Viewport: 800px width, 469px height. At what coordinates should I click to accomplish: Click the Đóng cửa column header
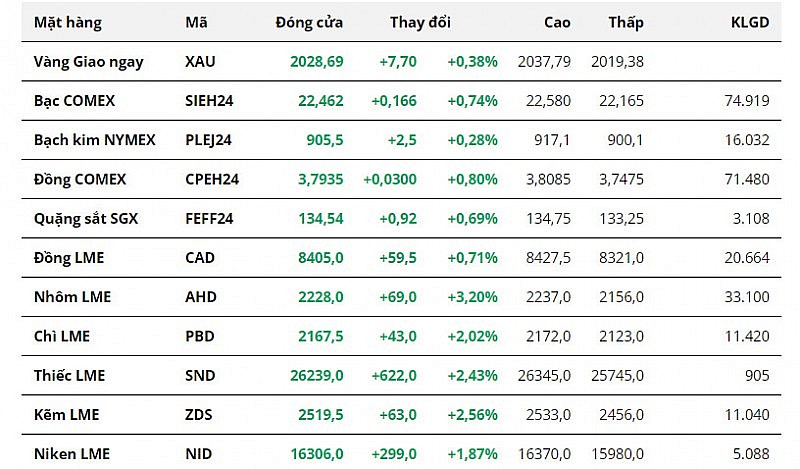point(309,22)
